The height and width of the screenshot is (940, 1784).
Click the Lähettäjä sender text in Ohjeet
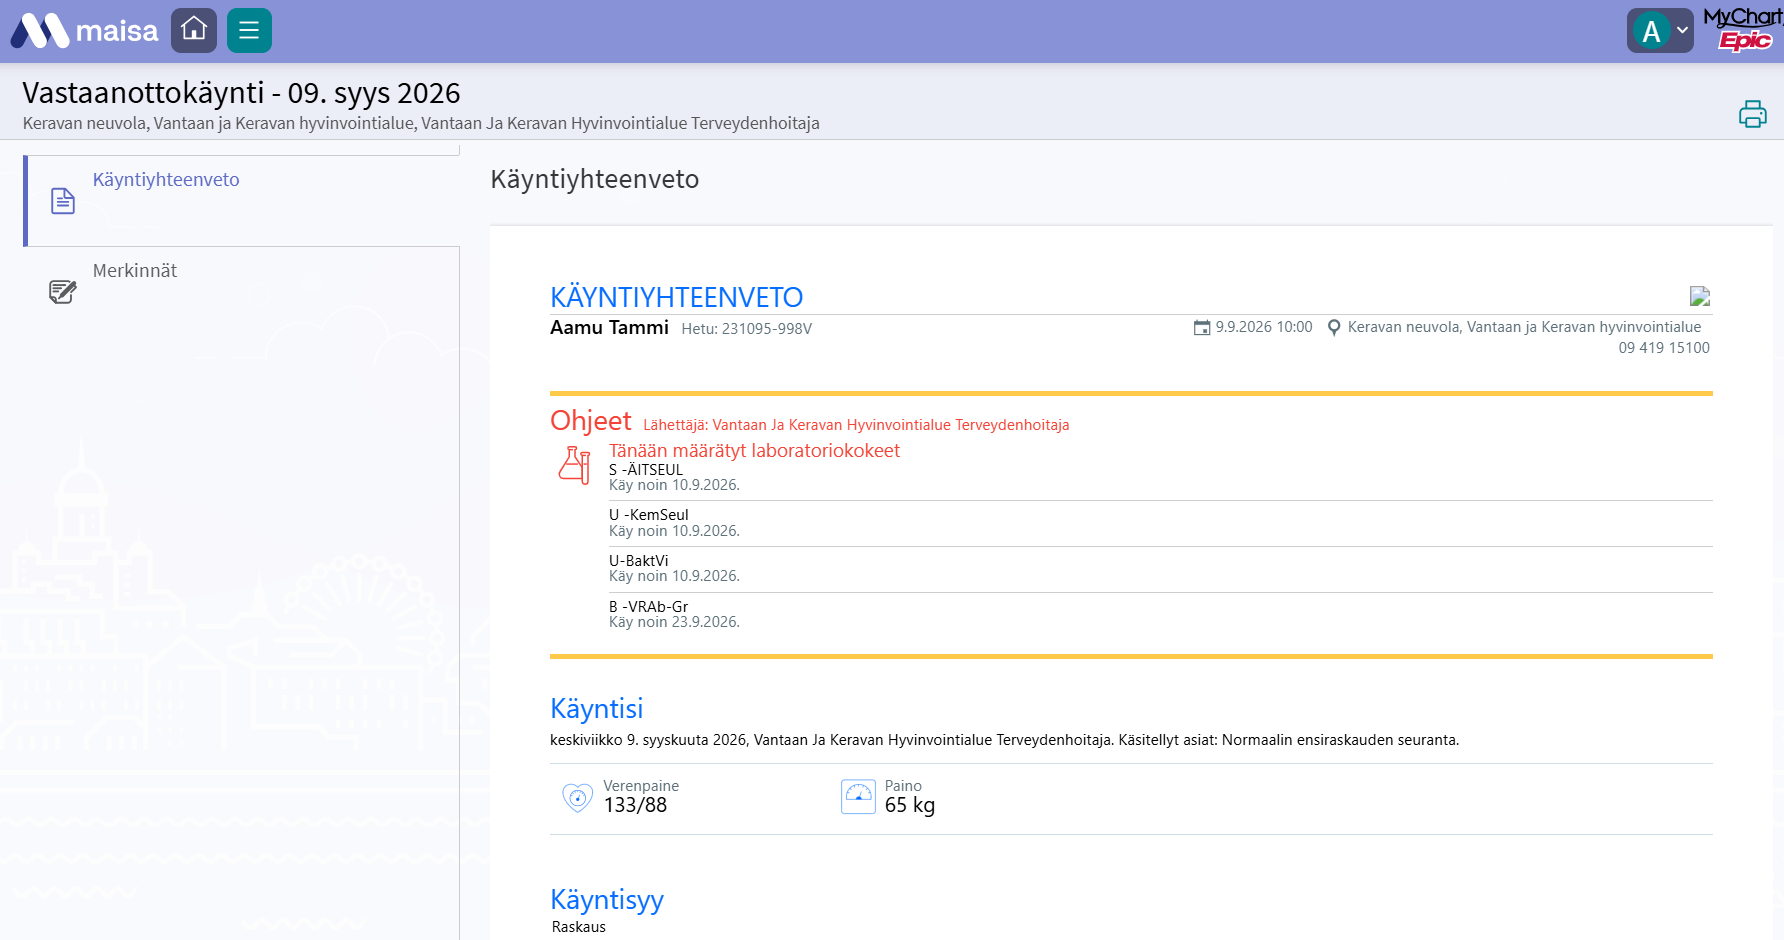point(856,425)
